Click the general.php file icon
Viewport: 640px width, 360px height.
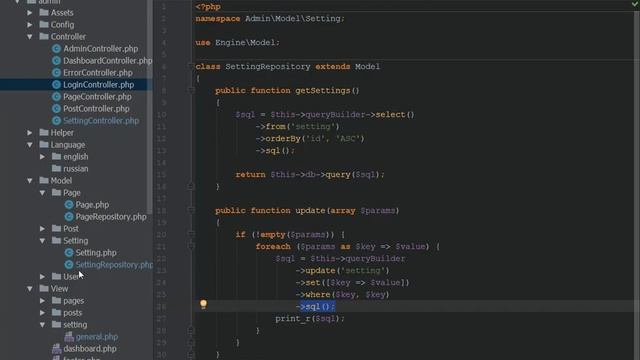click(x=69, y=337)
